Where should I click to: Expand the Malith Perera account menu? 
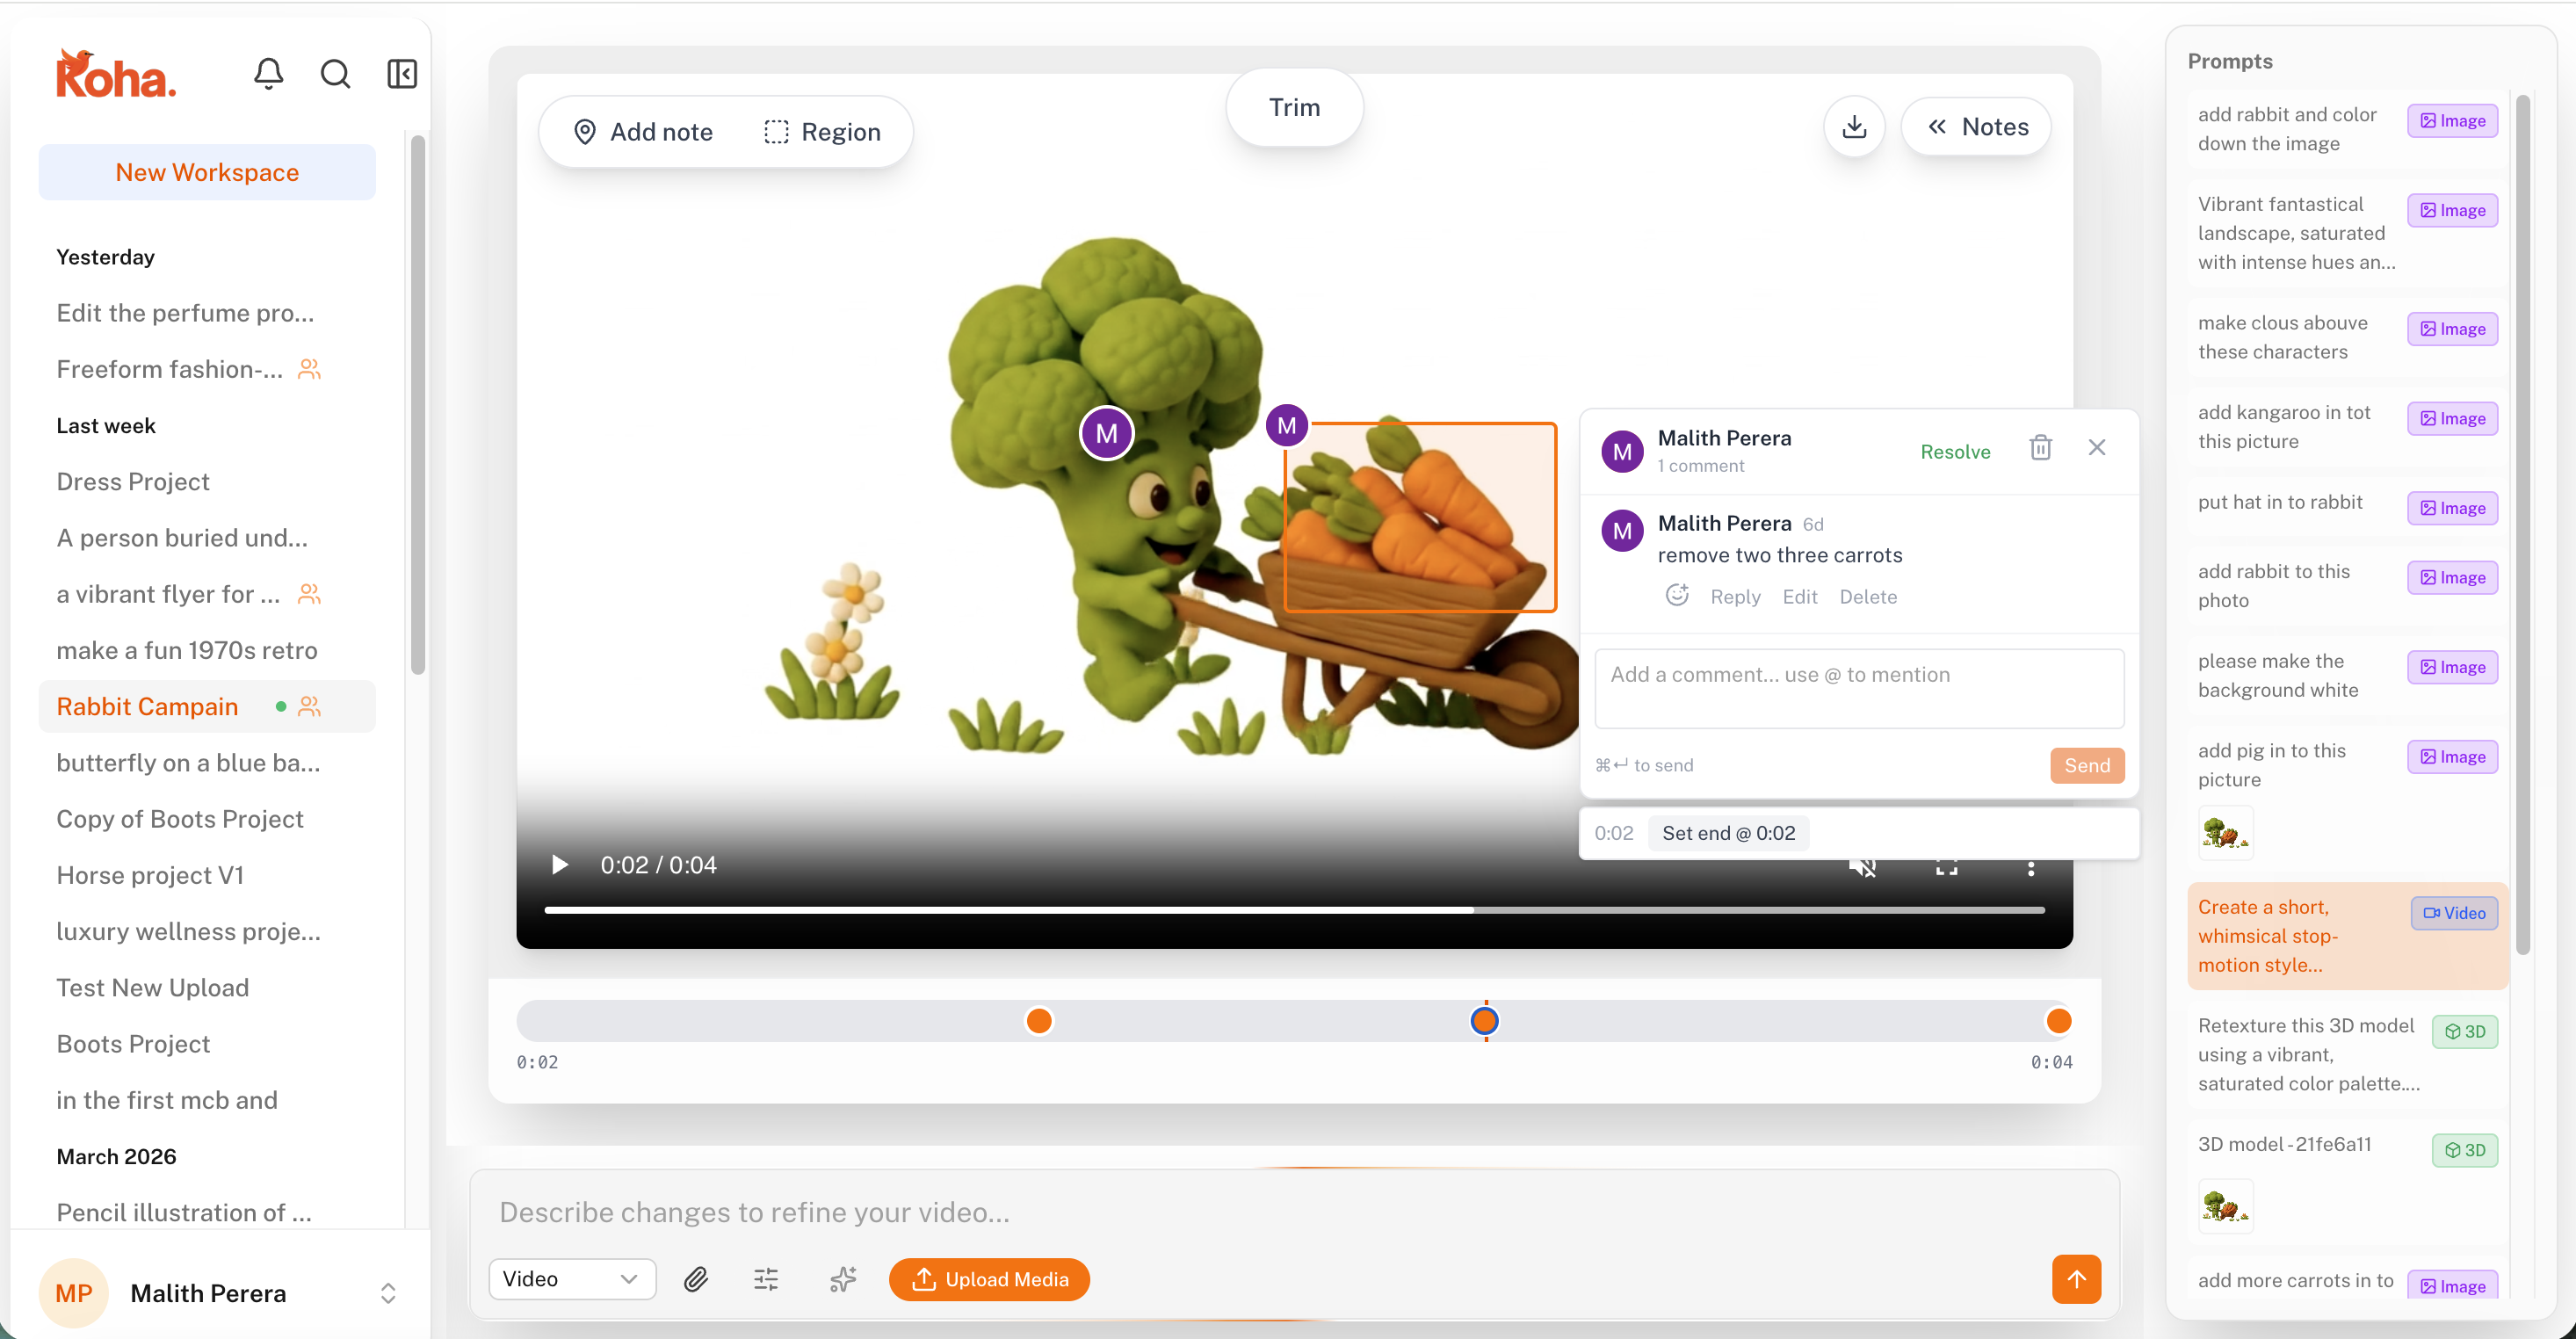click(388, 1293)
